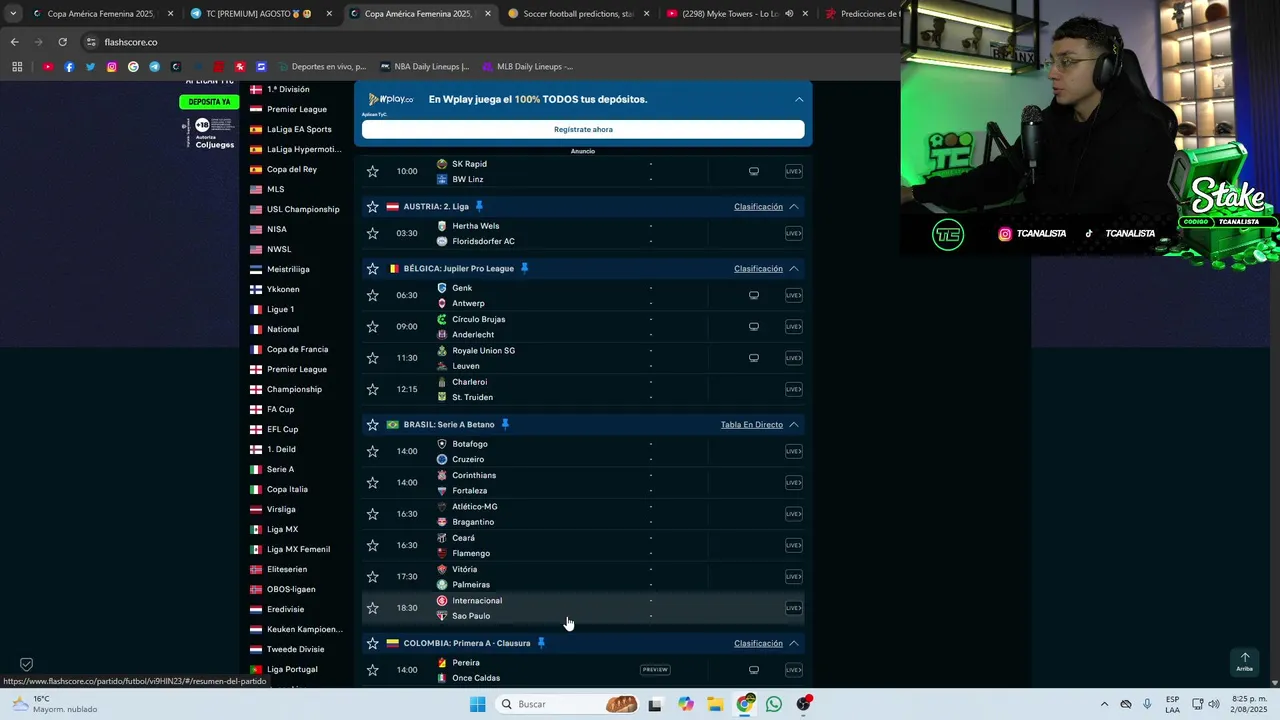Click TV icon for Círculo Brujas vs Anderlecht
1280x720 pixels.
(754, 327)
